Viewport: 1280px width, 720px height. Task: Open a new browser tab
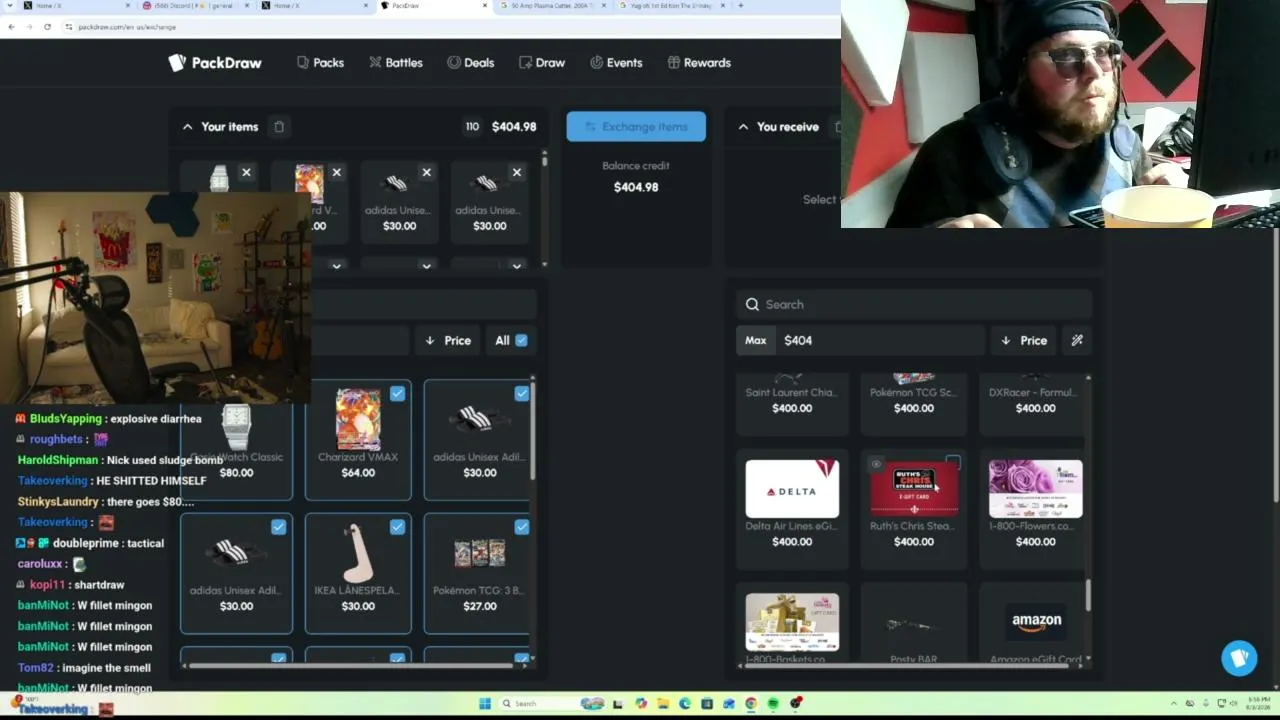[740, 6]
